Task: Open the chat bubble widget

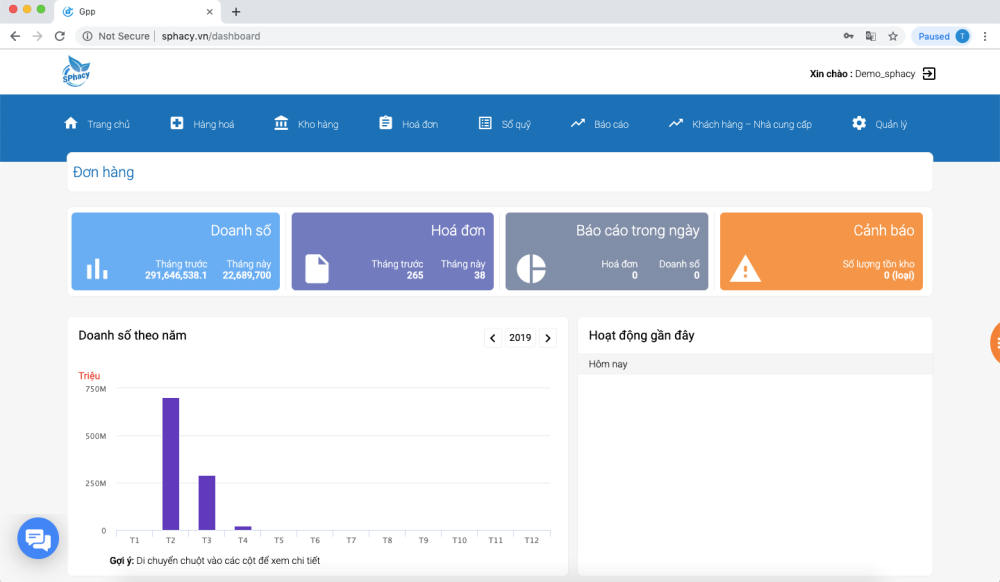Action: click(x=38, y=539)
